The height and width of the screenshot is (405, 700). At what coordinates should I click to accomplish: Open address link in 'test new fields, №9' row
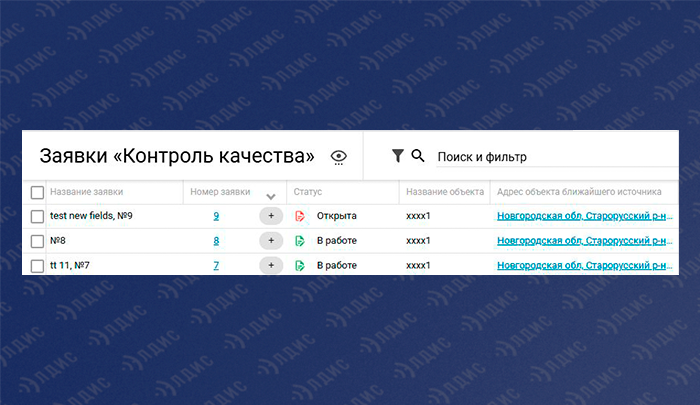(585, 216)
